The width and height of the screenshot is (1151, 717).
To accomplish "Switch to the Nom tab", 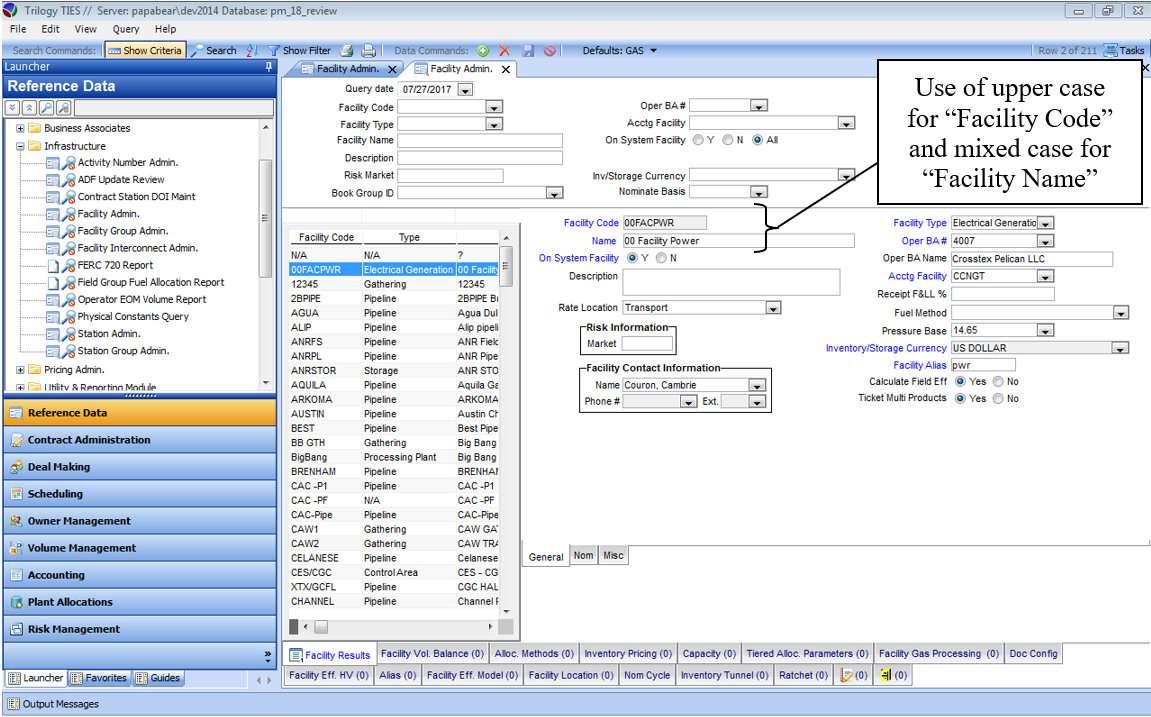I will coord(583,556).
